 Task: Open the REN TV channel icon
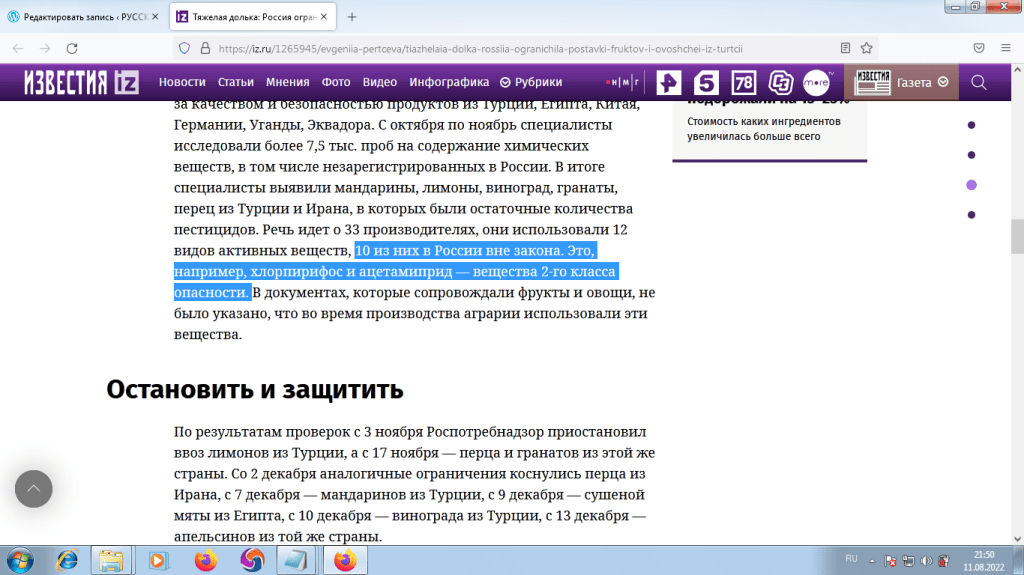point(669,82)
